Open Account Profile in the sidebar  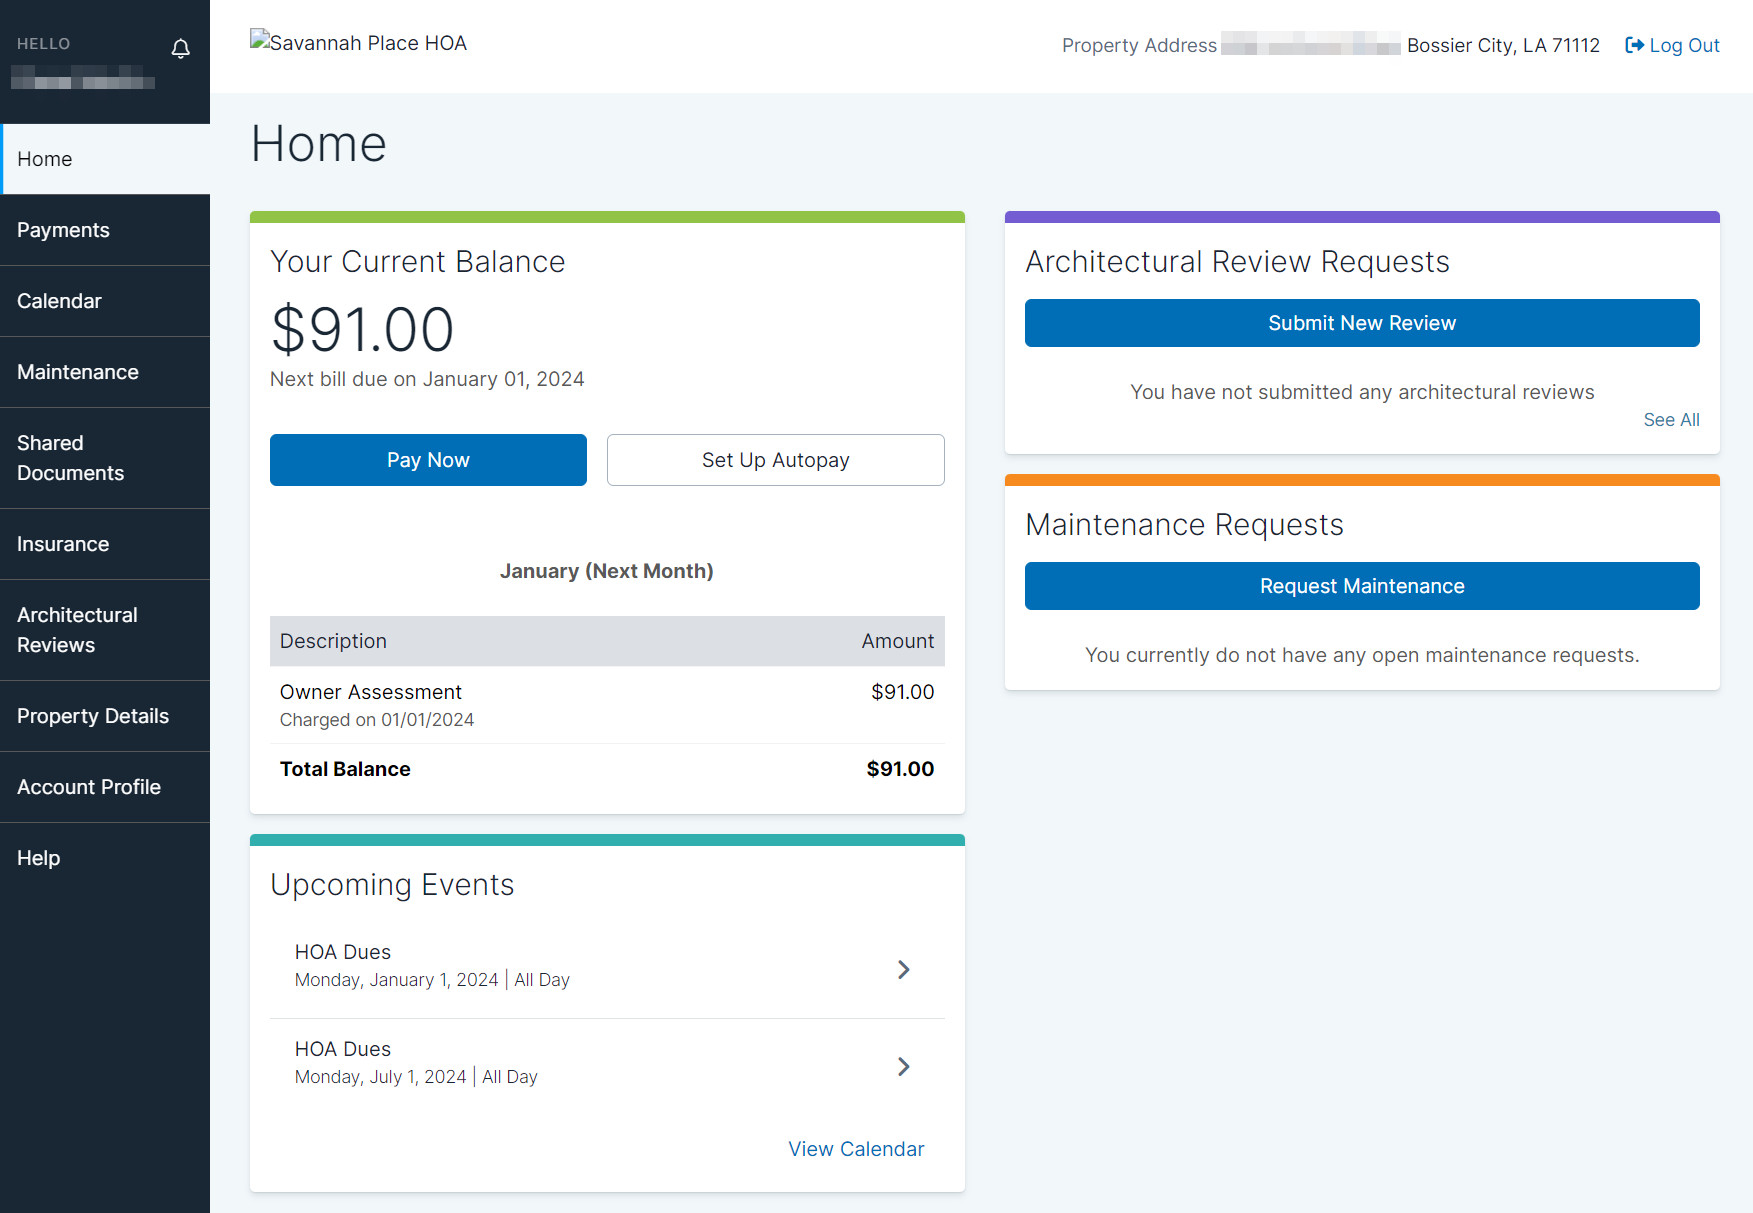tap(105, 787)
